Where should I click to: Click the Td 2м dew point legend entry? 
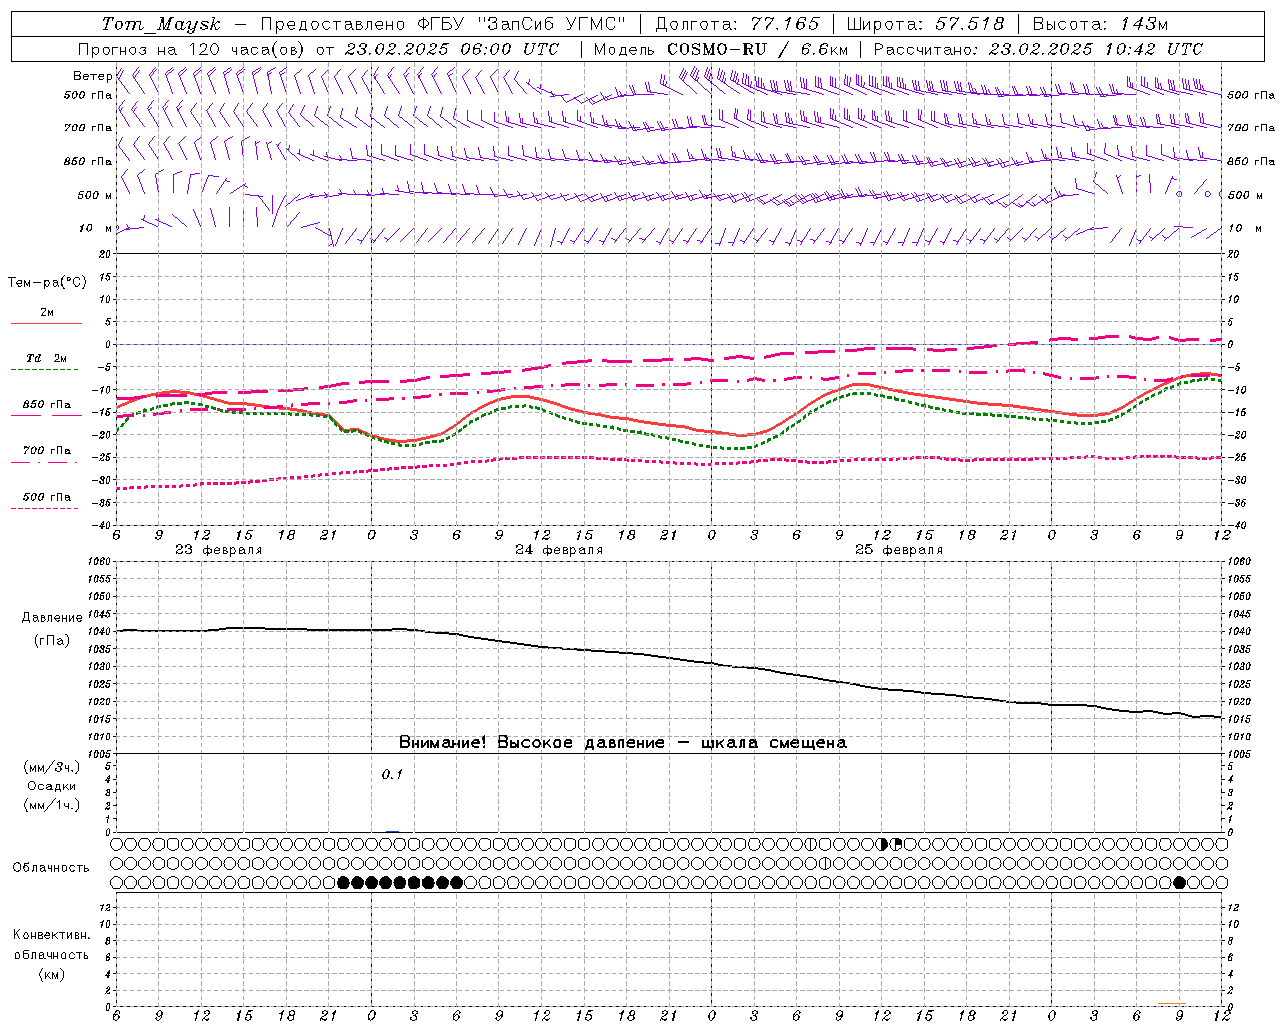click(x=46, y=358)
